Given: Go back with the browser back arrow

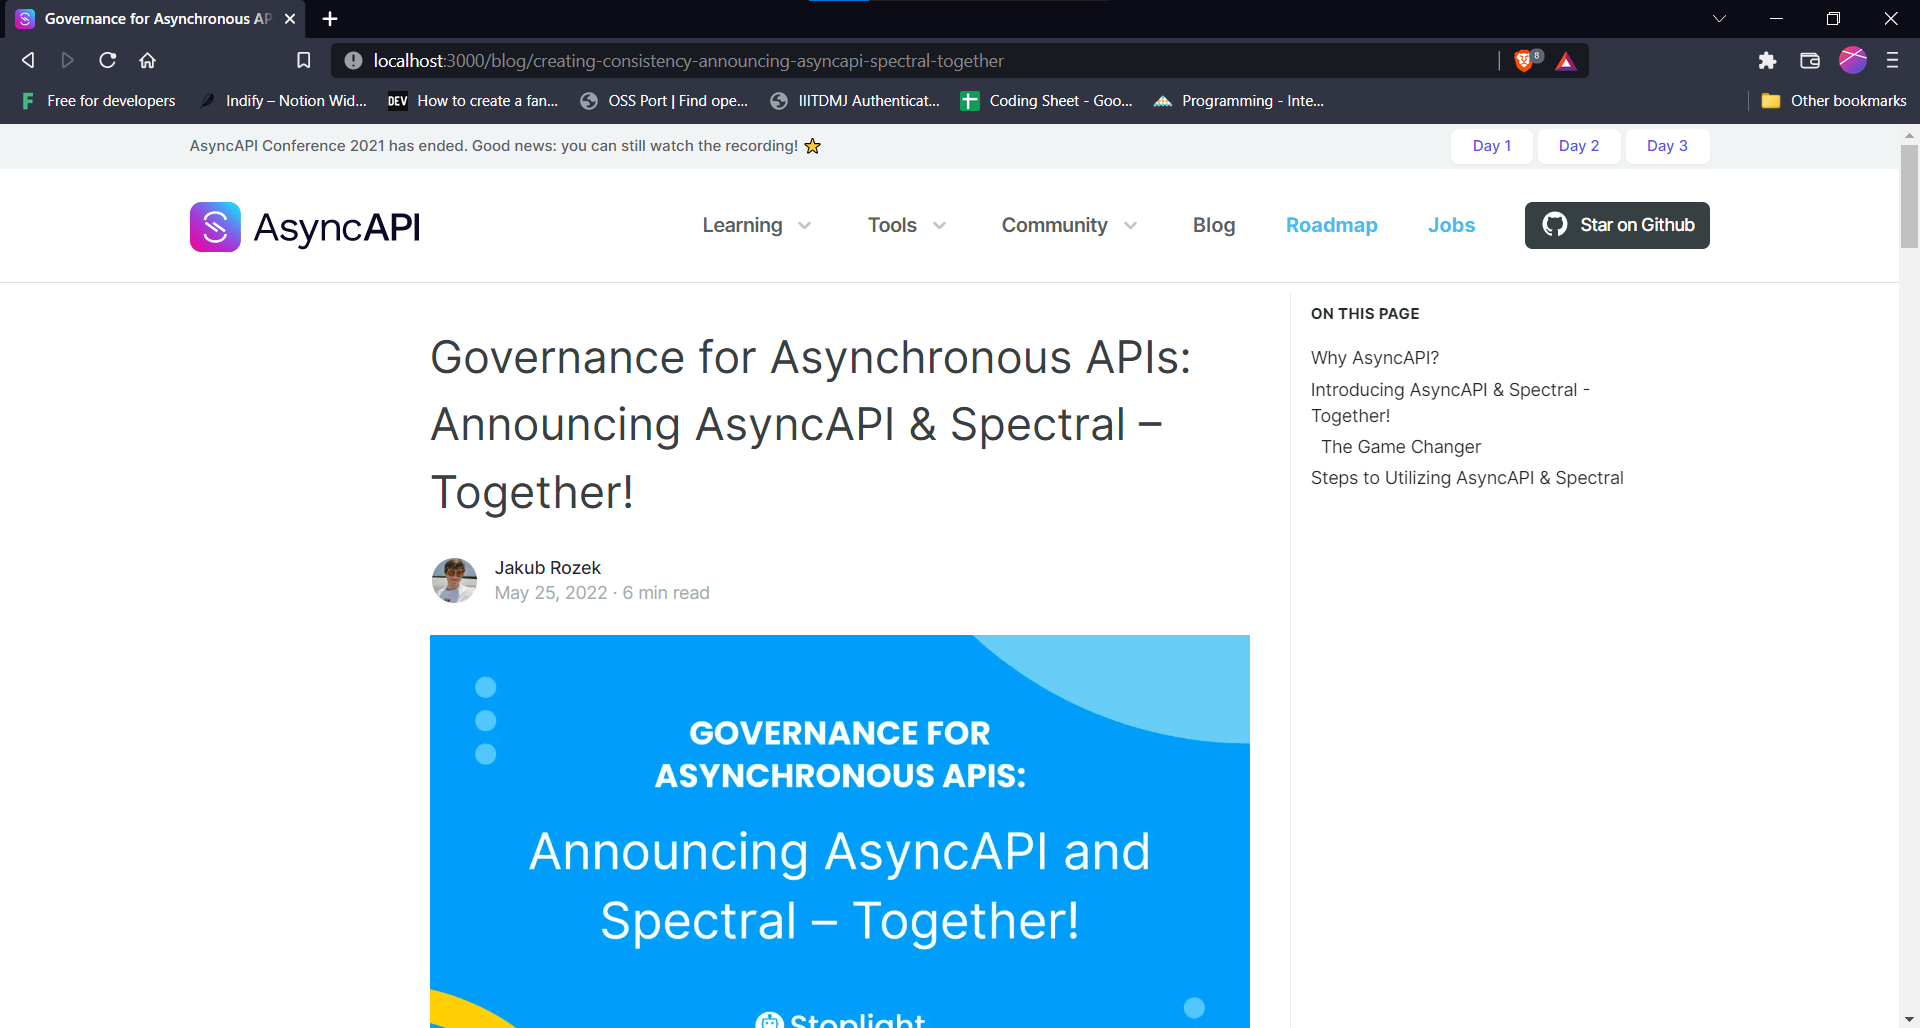Looking at the screenshot, I should point(28,61).
